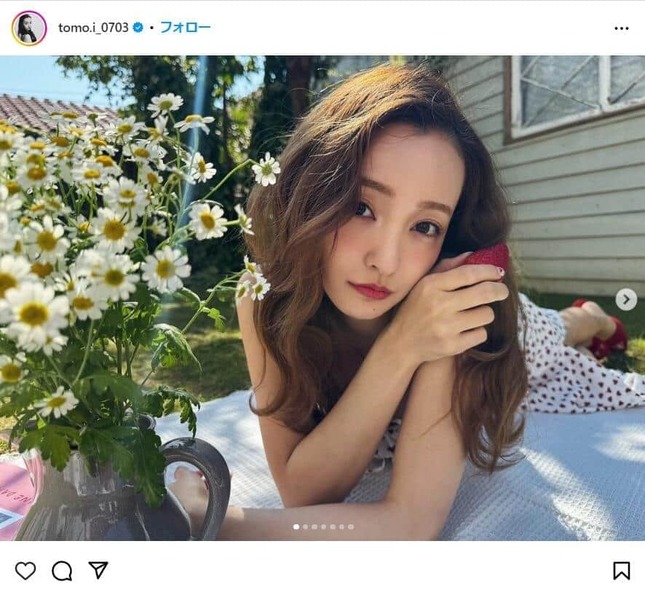645x592 pixels.
Task: Save the post with the bookmark icon
Action: click(x=621, y=571)
